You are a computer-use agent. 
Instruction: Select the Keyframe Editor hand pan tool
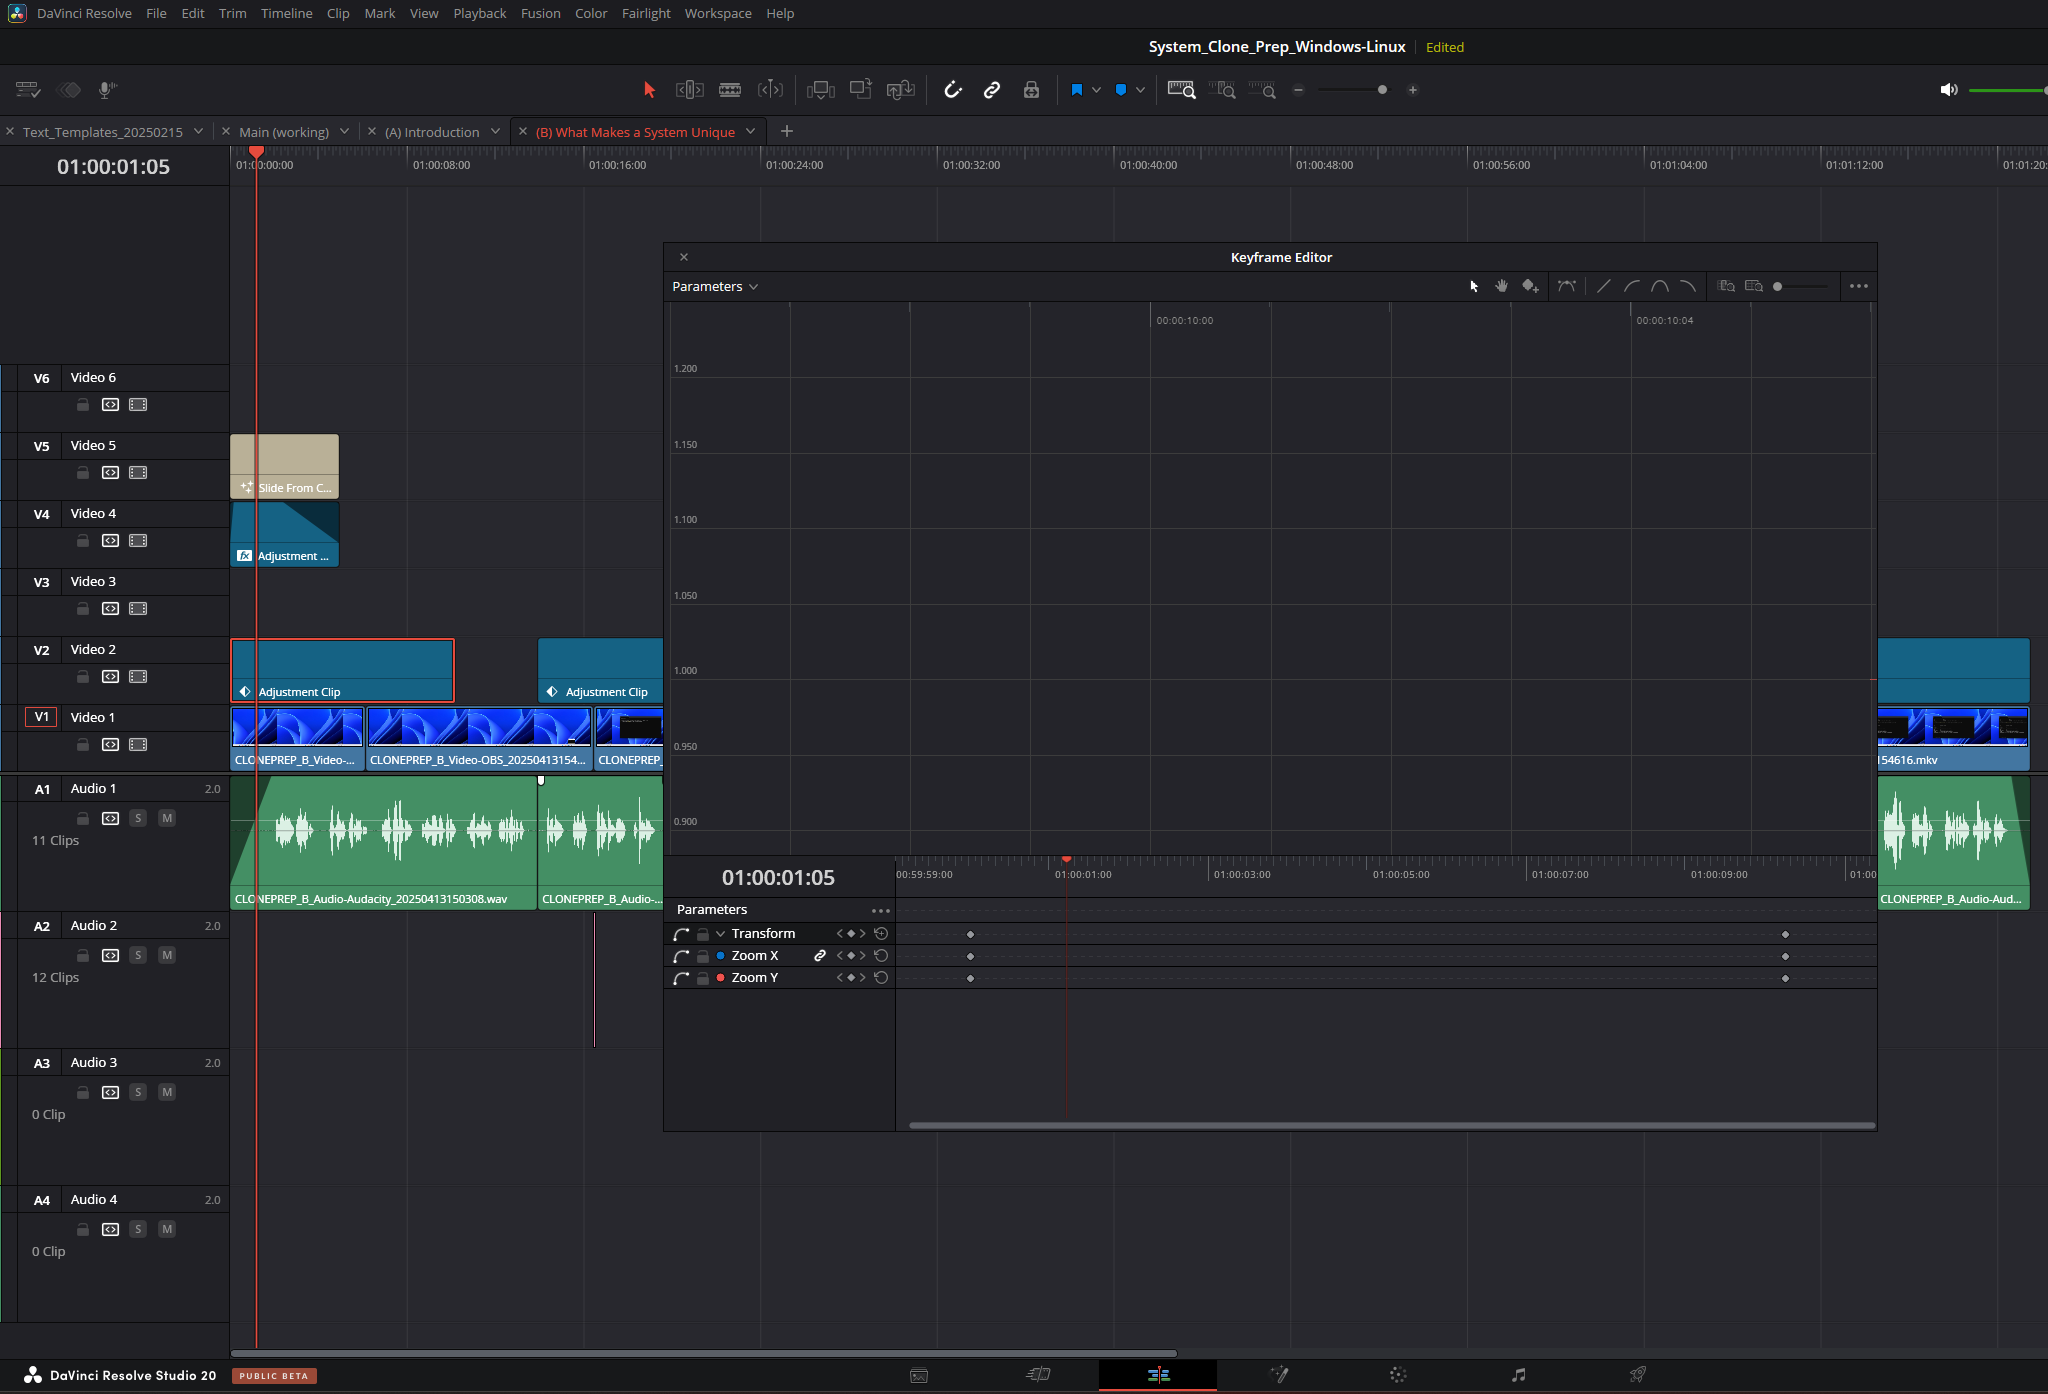tap(1502, 286)
